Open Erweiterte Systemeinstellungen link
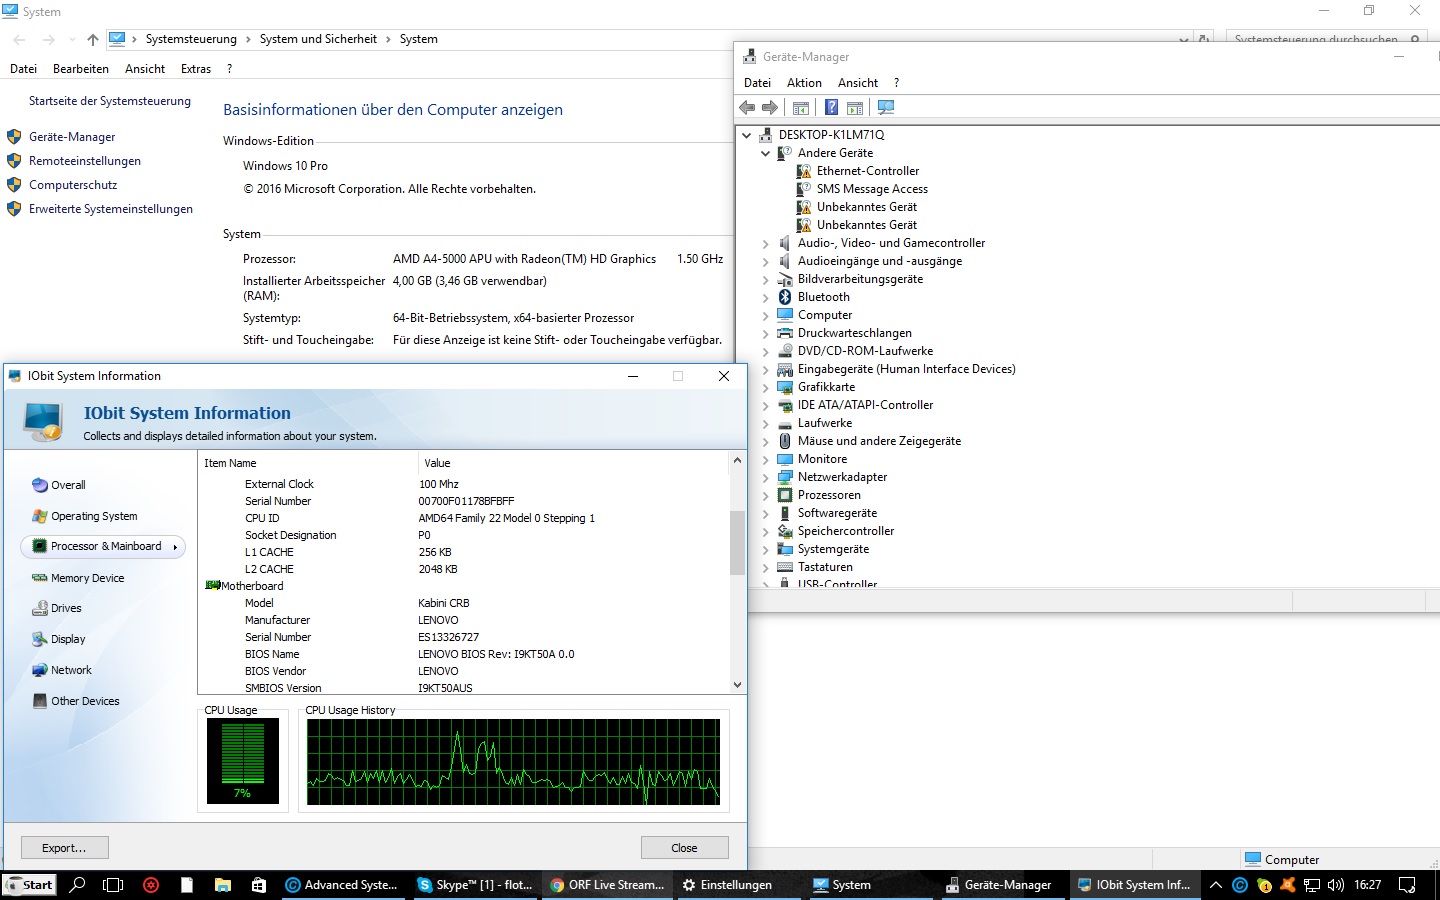 click(x=111, y=209)
